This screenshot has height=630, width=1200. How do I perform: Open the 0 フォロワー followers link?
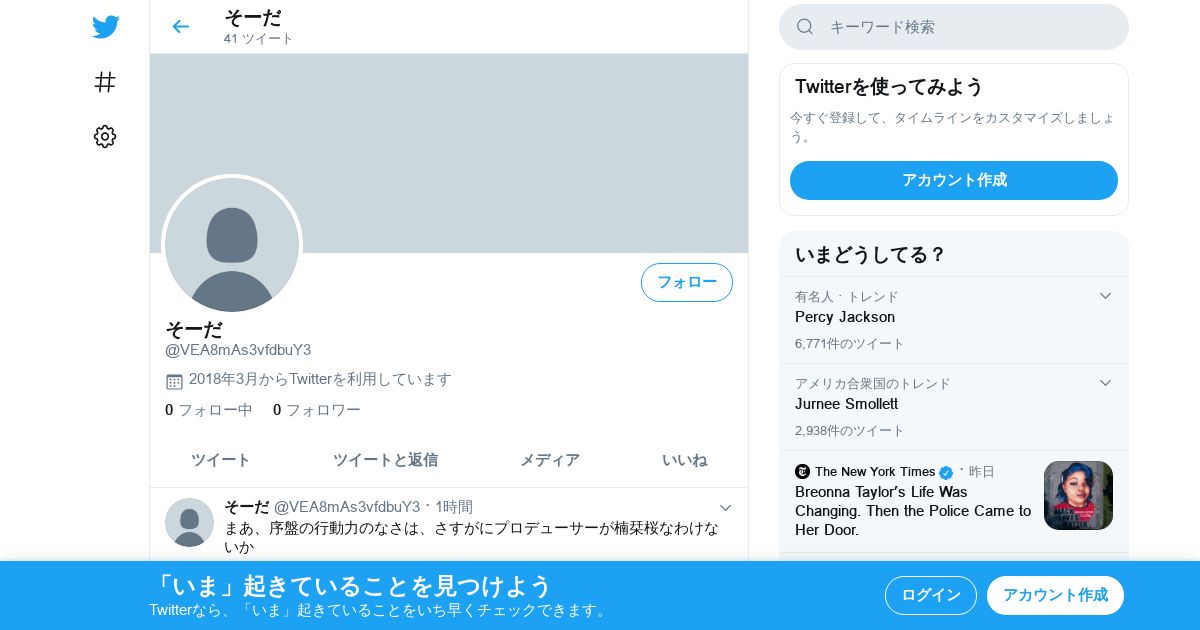pos(316,410)
